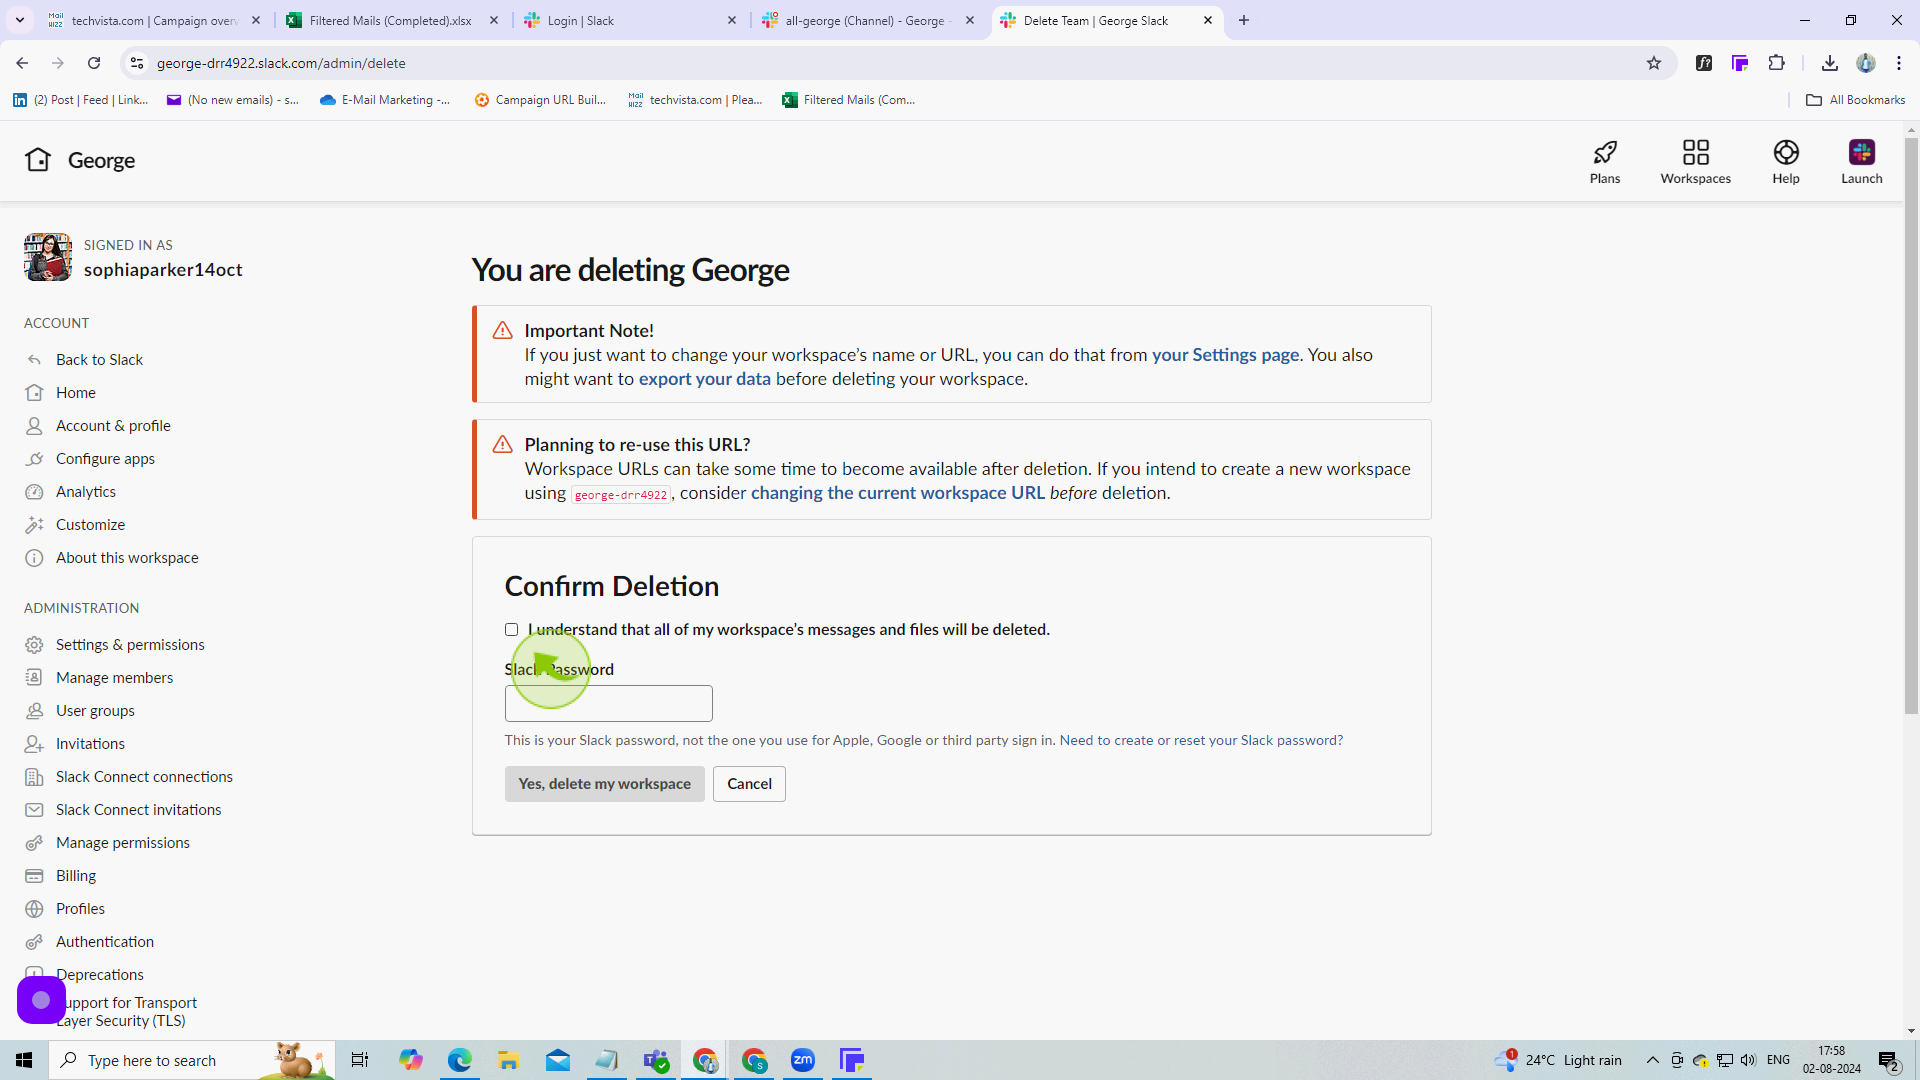Open Invitations in administration
Screen dimensions: 1920x1080
[x=90, y=744]
